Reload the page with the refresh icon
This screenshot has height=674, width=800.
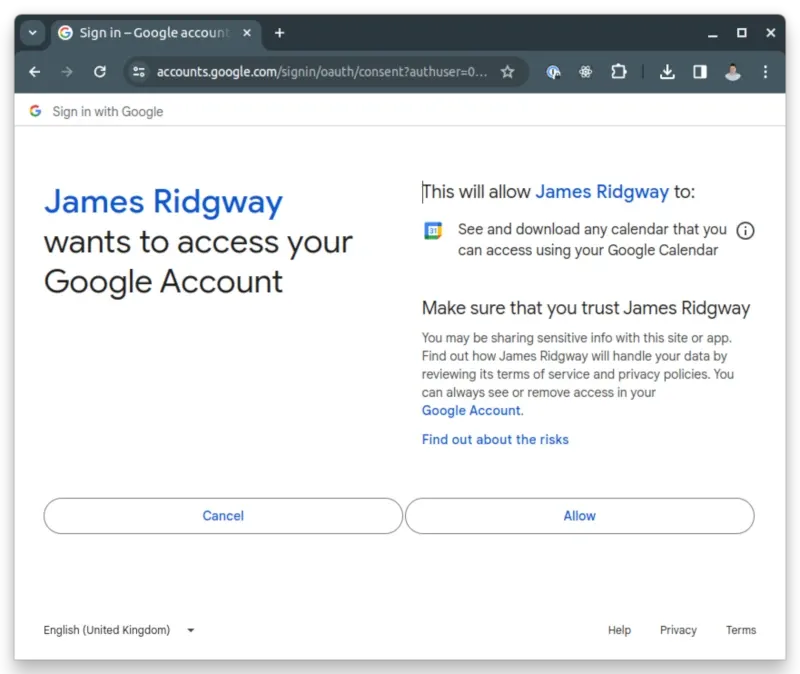coord(100,72)
